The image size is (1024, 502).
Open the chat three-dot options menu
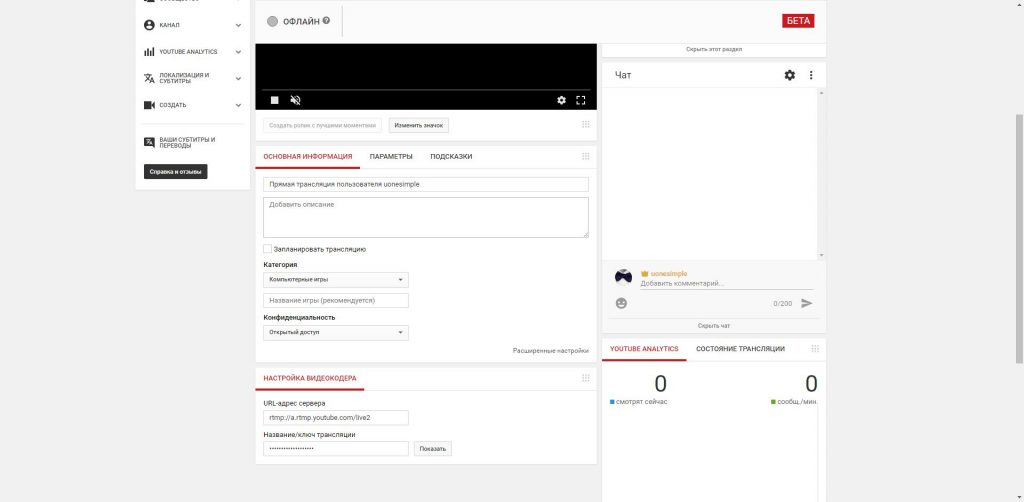click(811, 75)
